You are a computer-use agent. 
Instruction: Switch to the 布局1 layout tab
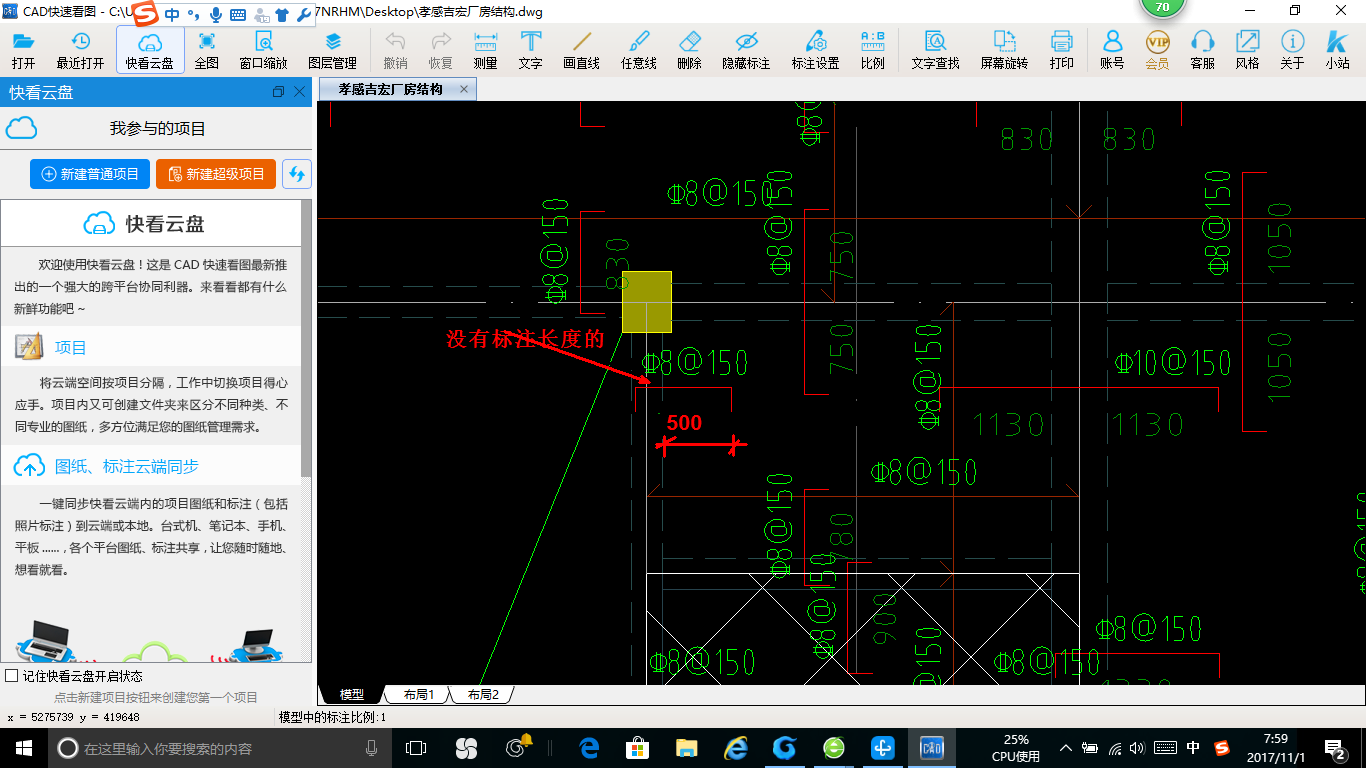[x=418, y=694]
